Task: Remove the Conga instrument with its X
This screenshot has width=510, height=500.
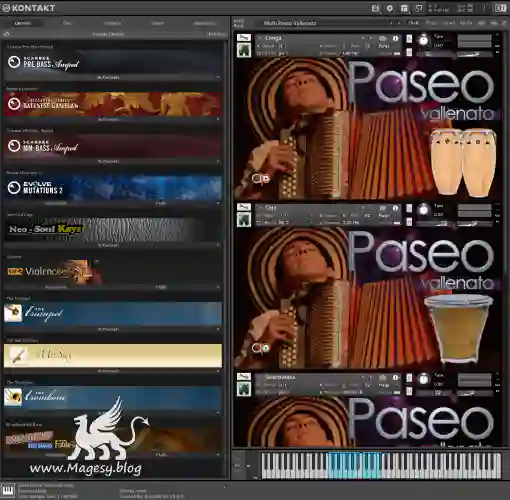Action: [x=497, y=35]
